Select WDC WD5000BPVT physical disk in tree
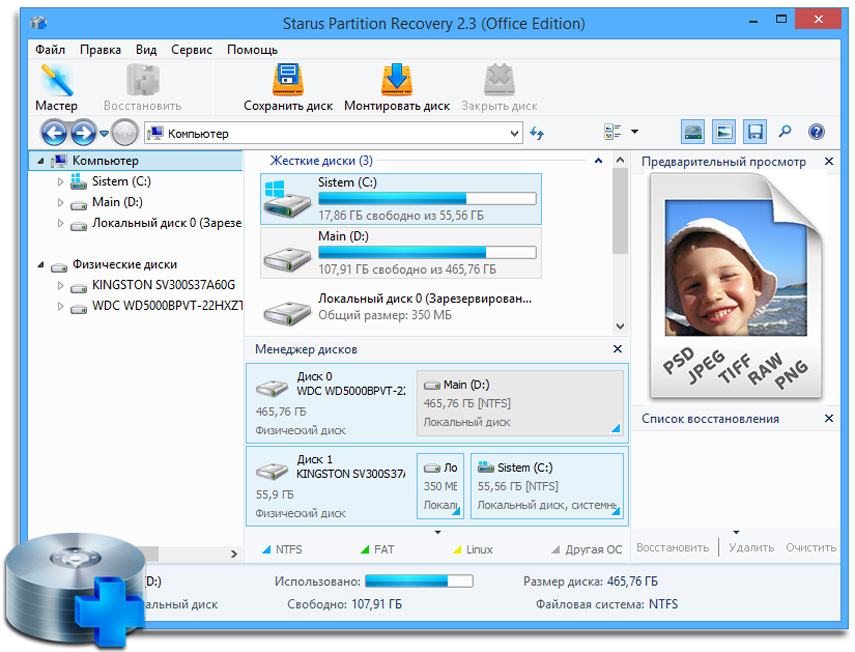Image resolution: width=855 pixels, height=652 pixels. coord(167,306)
